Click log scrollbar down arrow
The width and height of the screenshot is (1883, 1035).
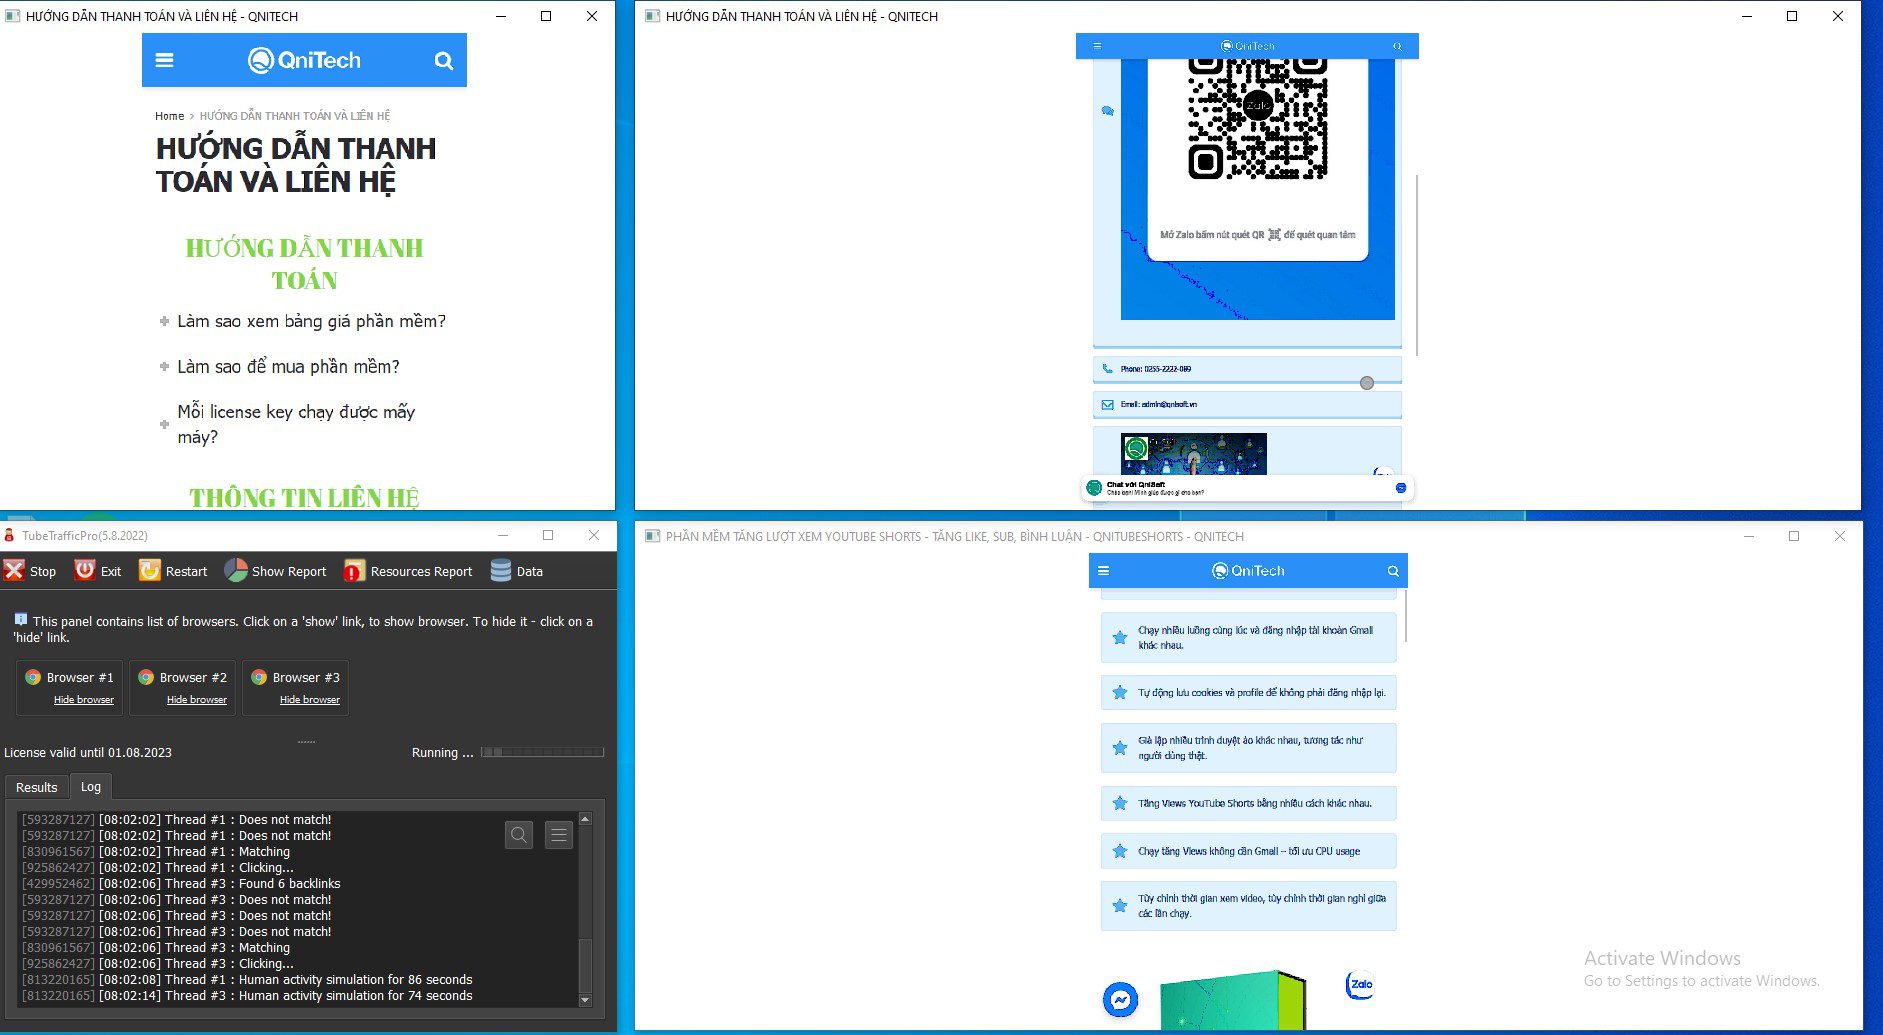[585, 999]
